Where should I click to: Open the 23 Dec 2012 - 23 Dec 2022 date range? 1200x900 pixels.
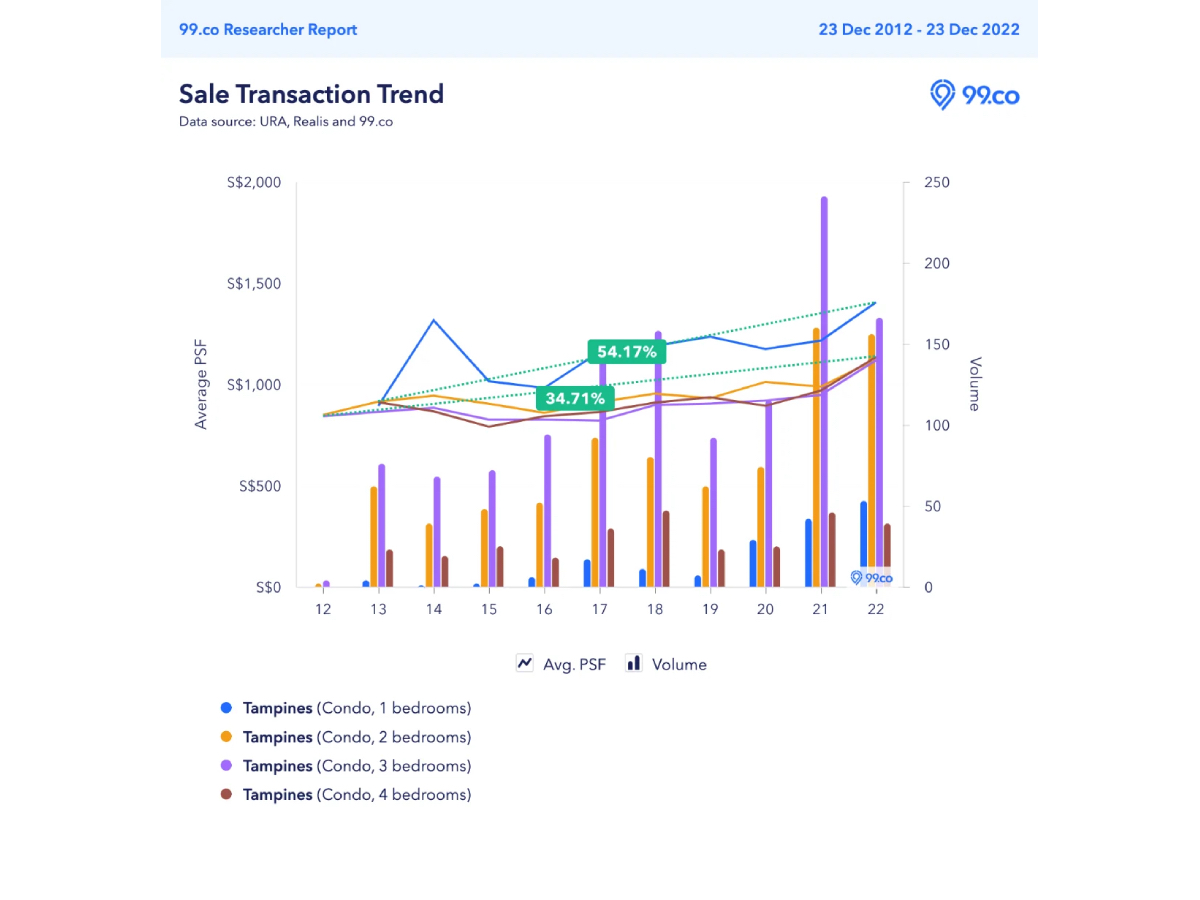[x=918, y=29]
